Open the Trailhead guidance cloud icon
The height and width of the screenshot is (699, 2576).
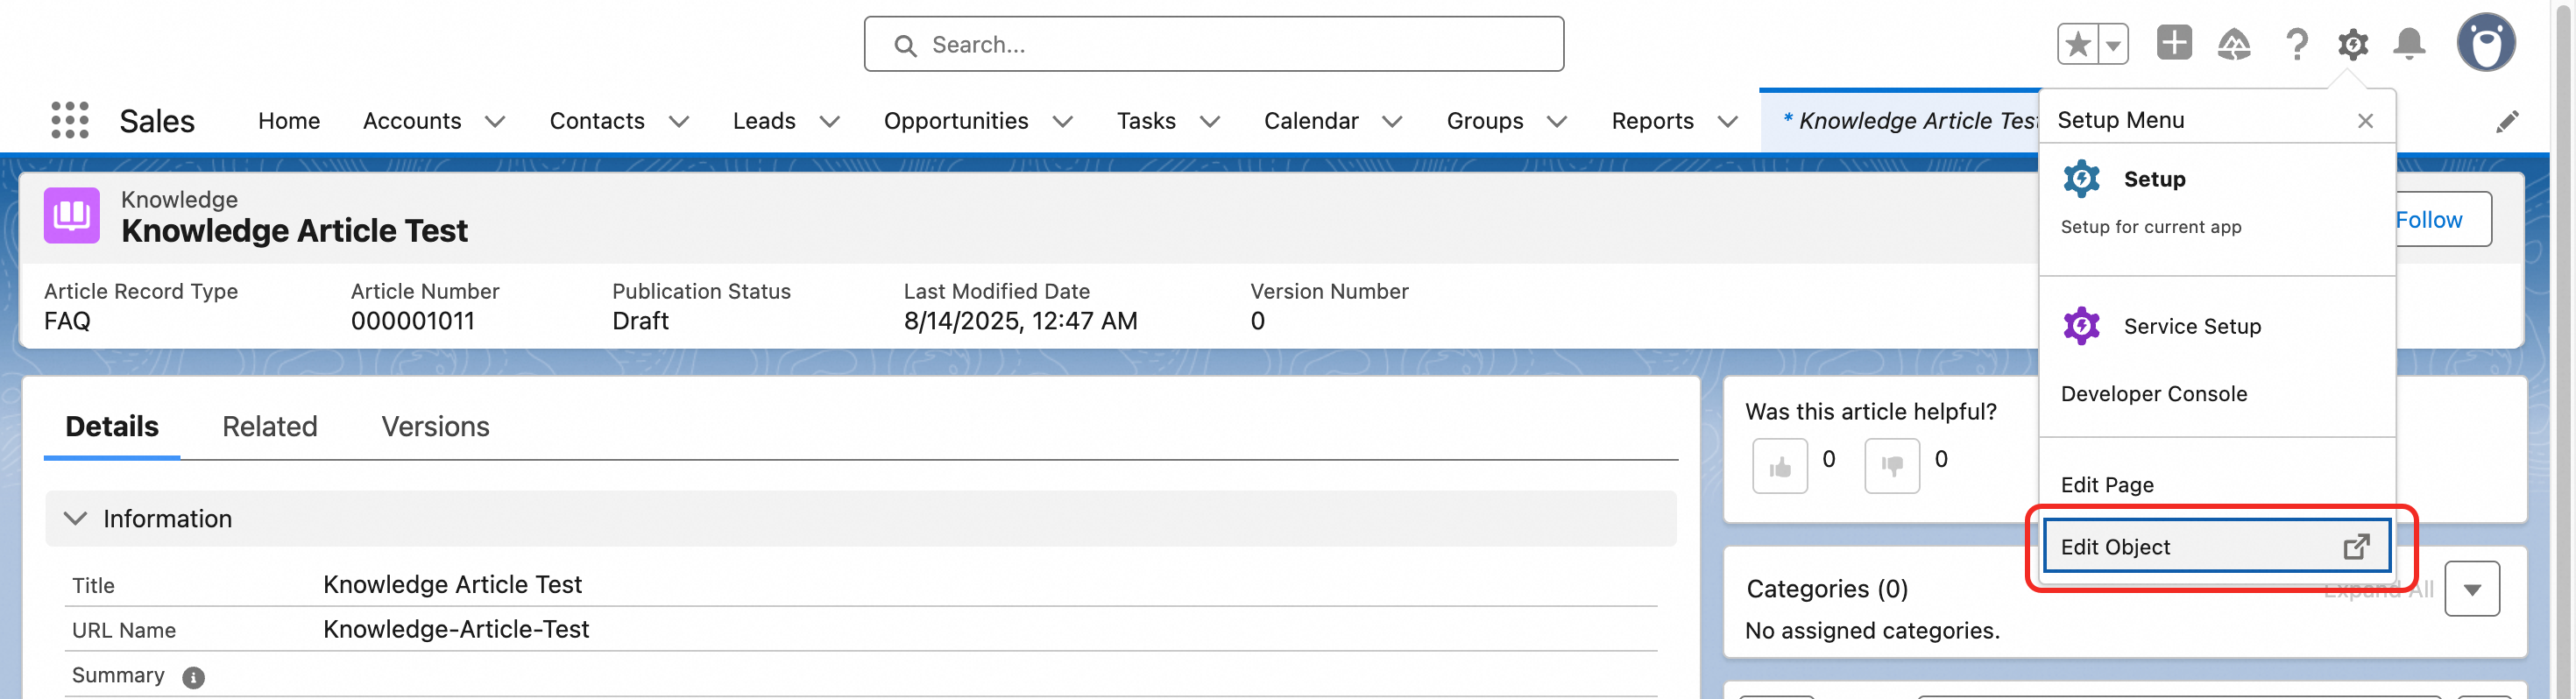click(x=2234, y=44)
